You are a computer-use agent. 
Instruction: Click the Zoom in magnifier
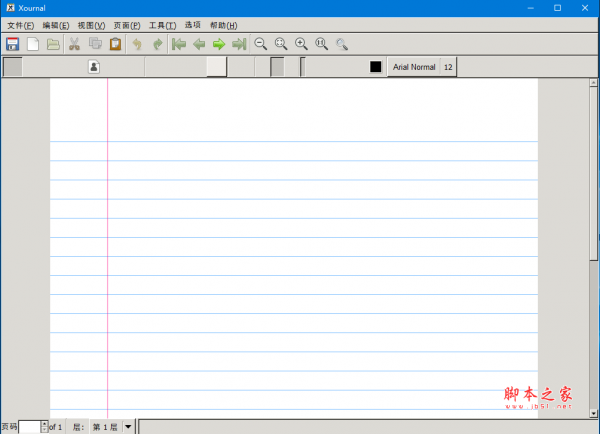pos(301,44)
